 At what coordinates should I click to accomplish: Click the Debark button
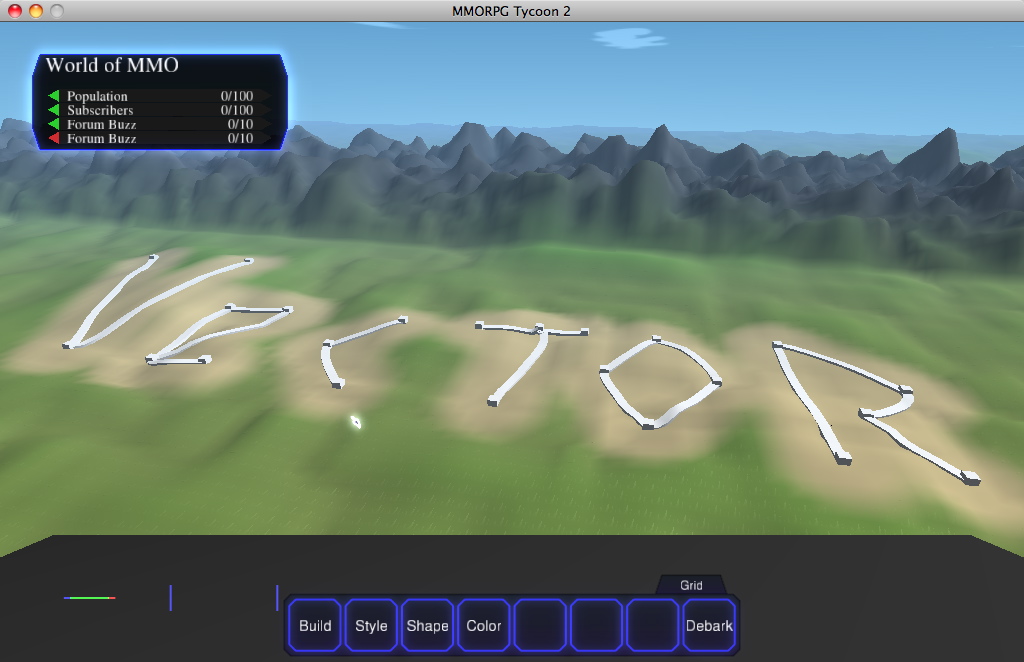tap(709, 625)
